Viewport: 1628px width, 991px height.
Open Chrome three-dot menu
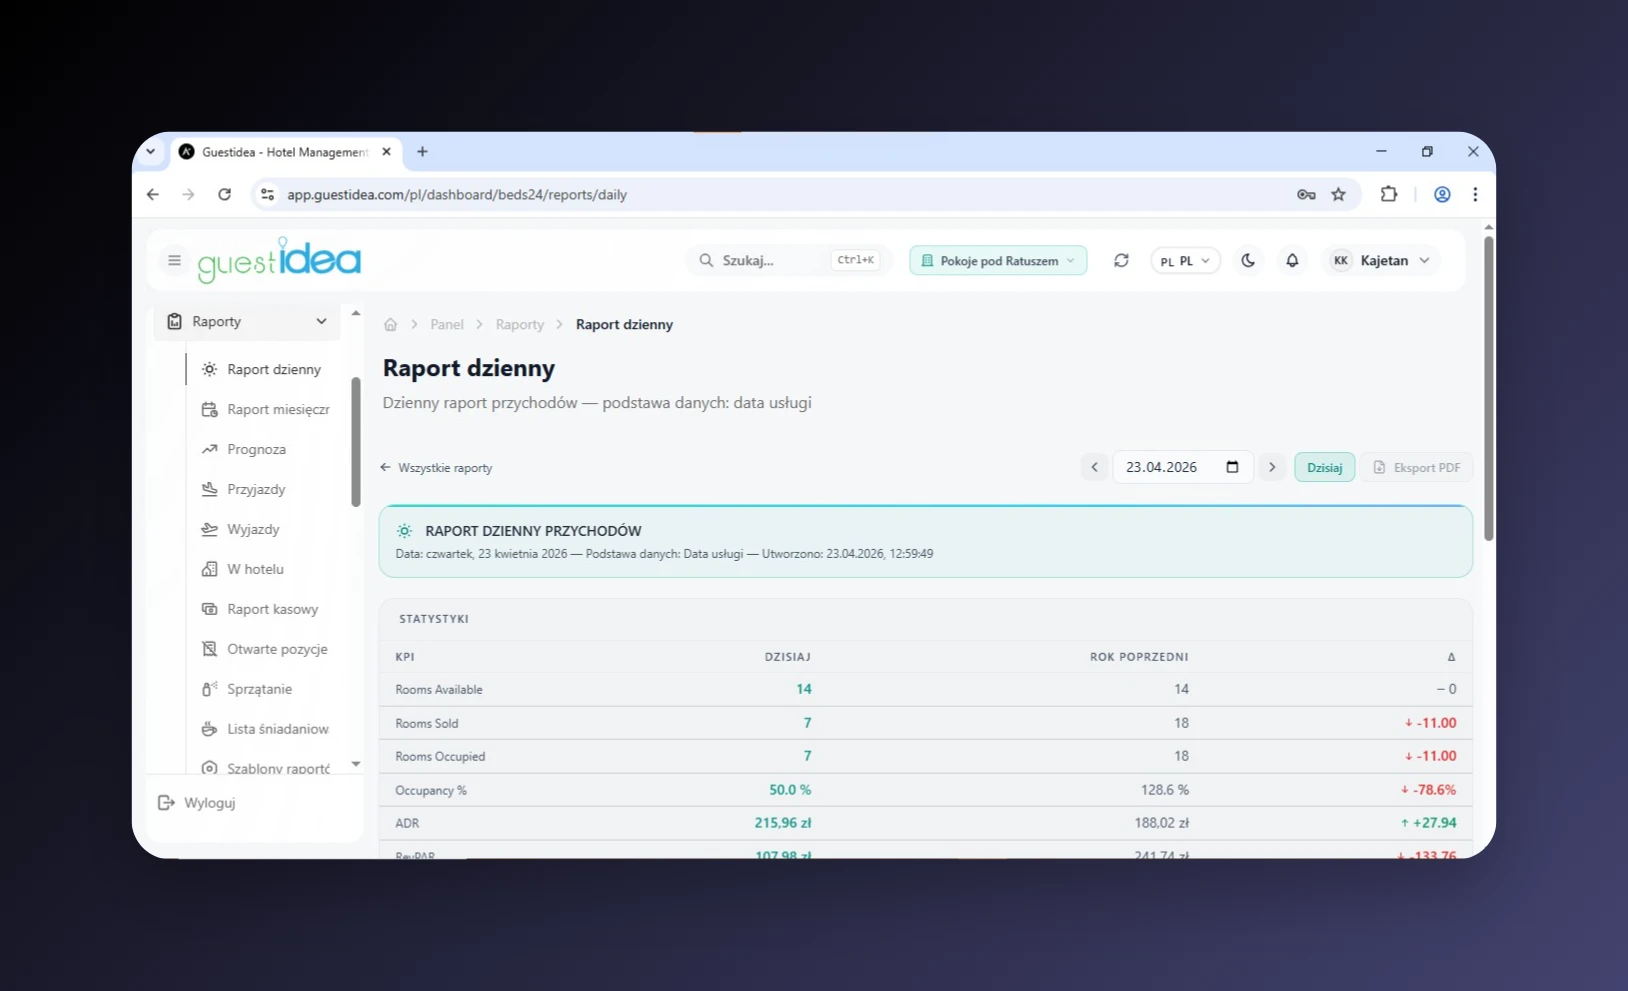pyautogui.click(x=1475, y=195)
